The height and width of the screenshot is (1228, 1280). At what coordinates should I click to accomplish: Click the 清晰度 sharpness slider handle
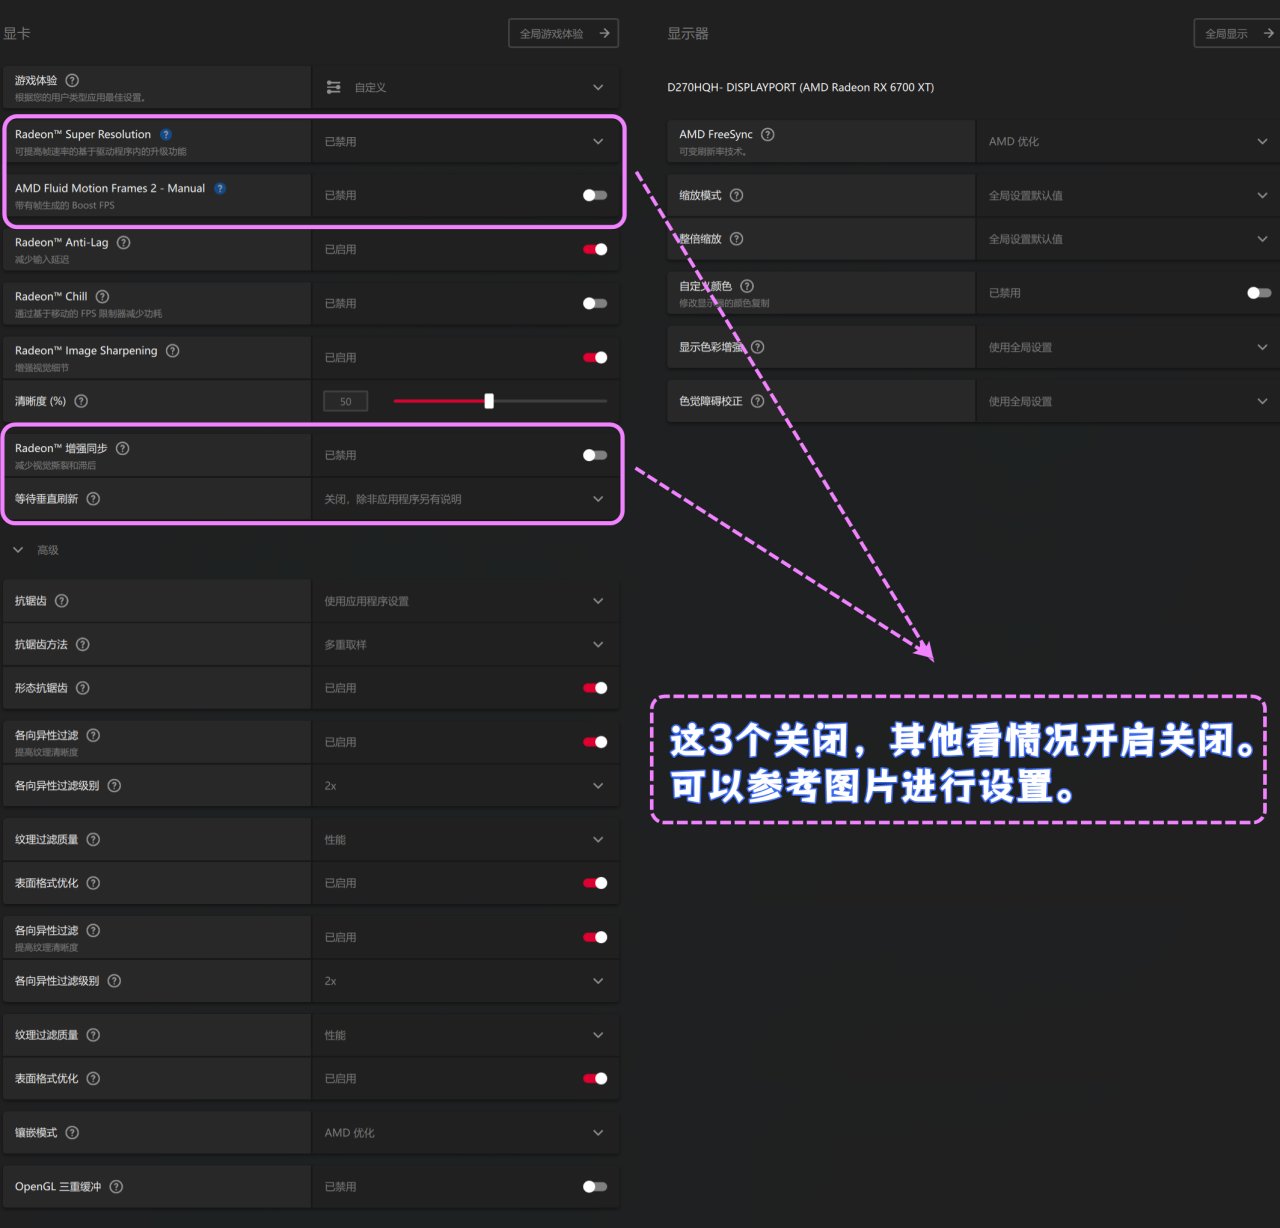(x=489, y=401)
